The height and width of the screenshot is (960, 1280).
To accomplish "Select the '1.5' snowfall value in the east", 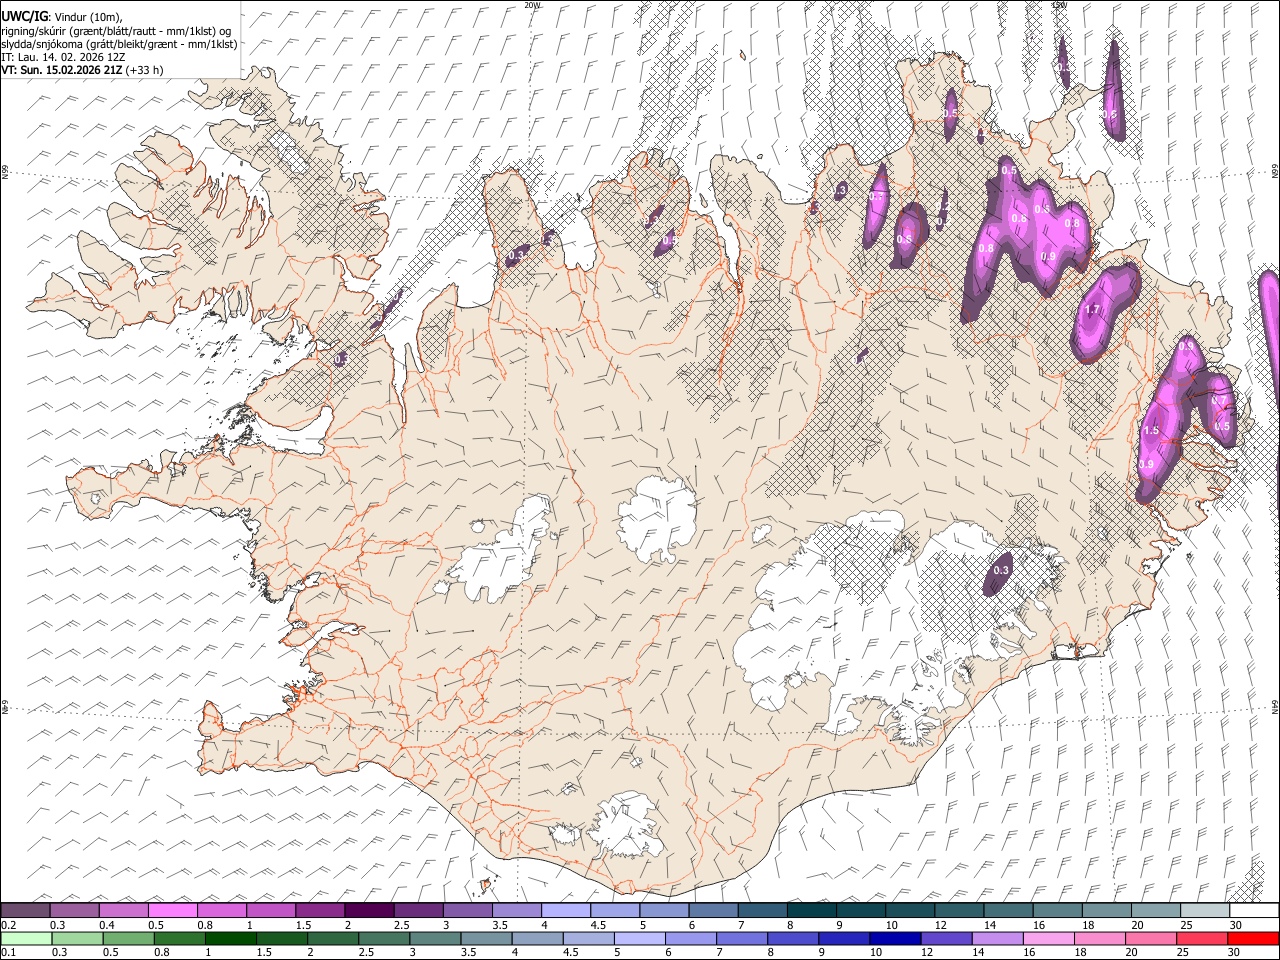I will (x=1151, y=430).
